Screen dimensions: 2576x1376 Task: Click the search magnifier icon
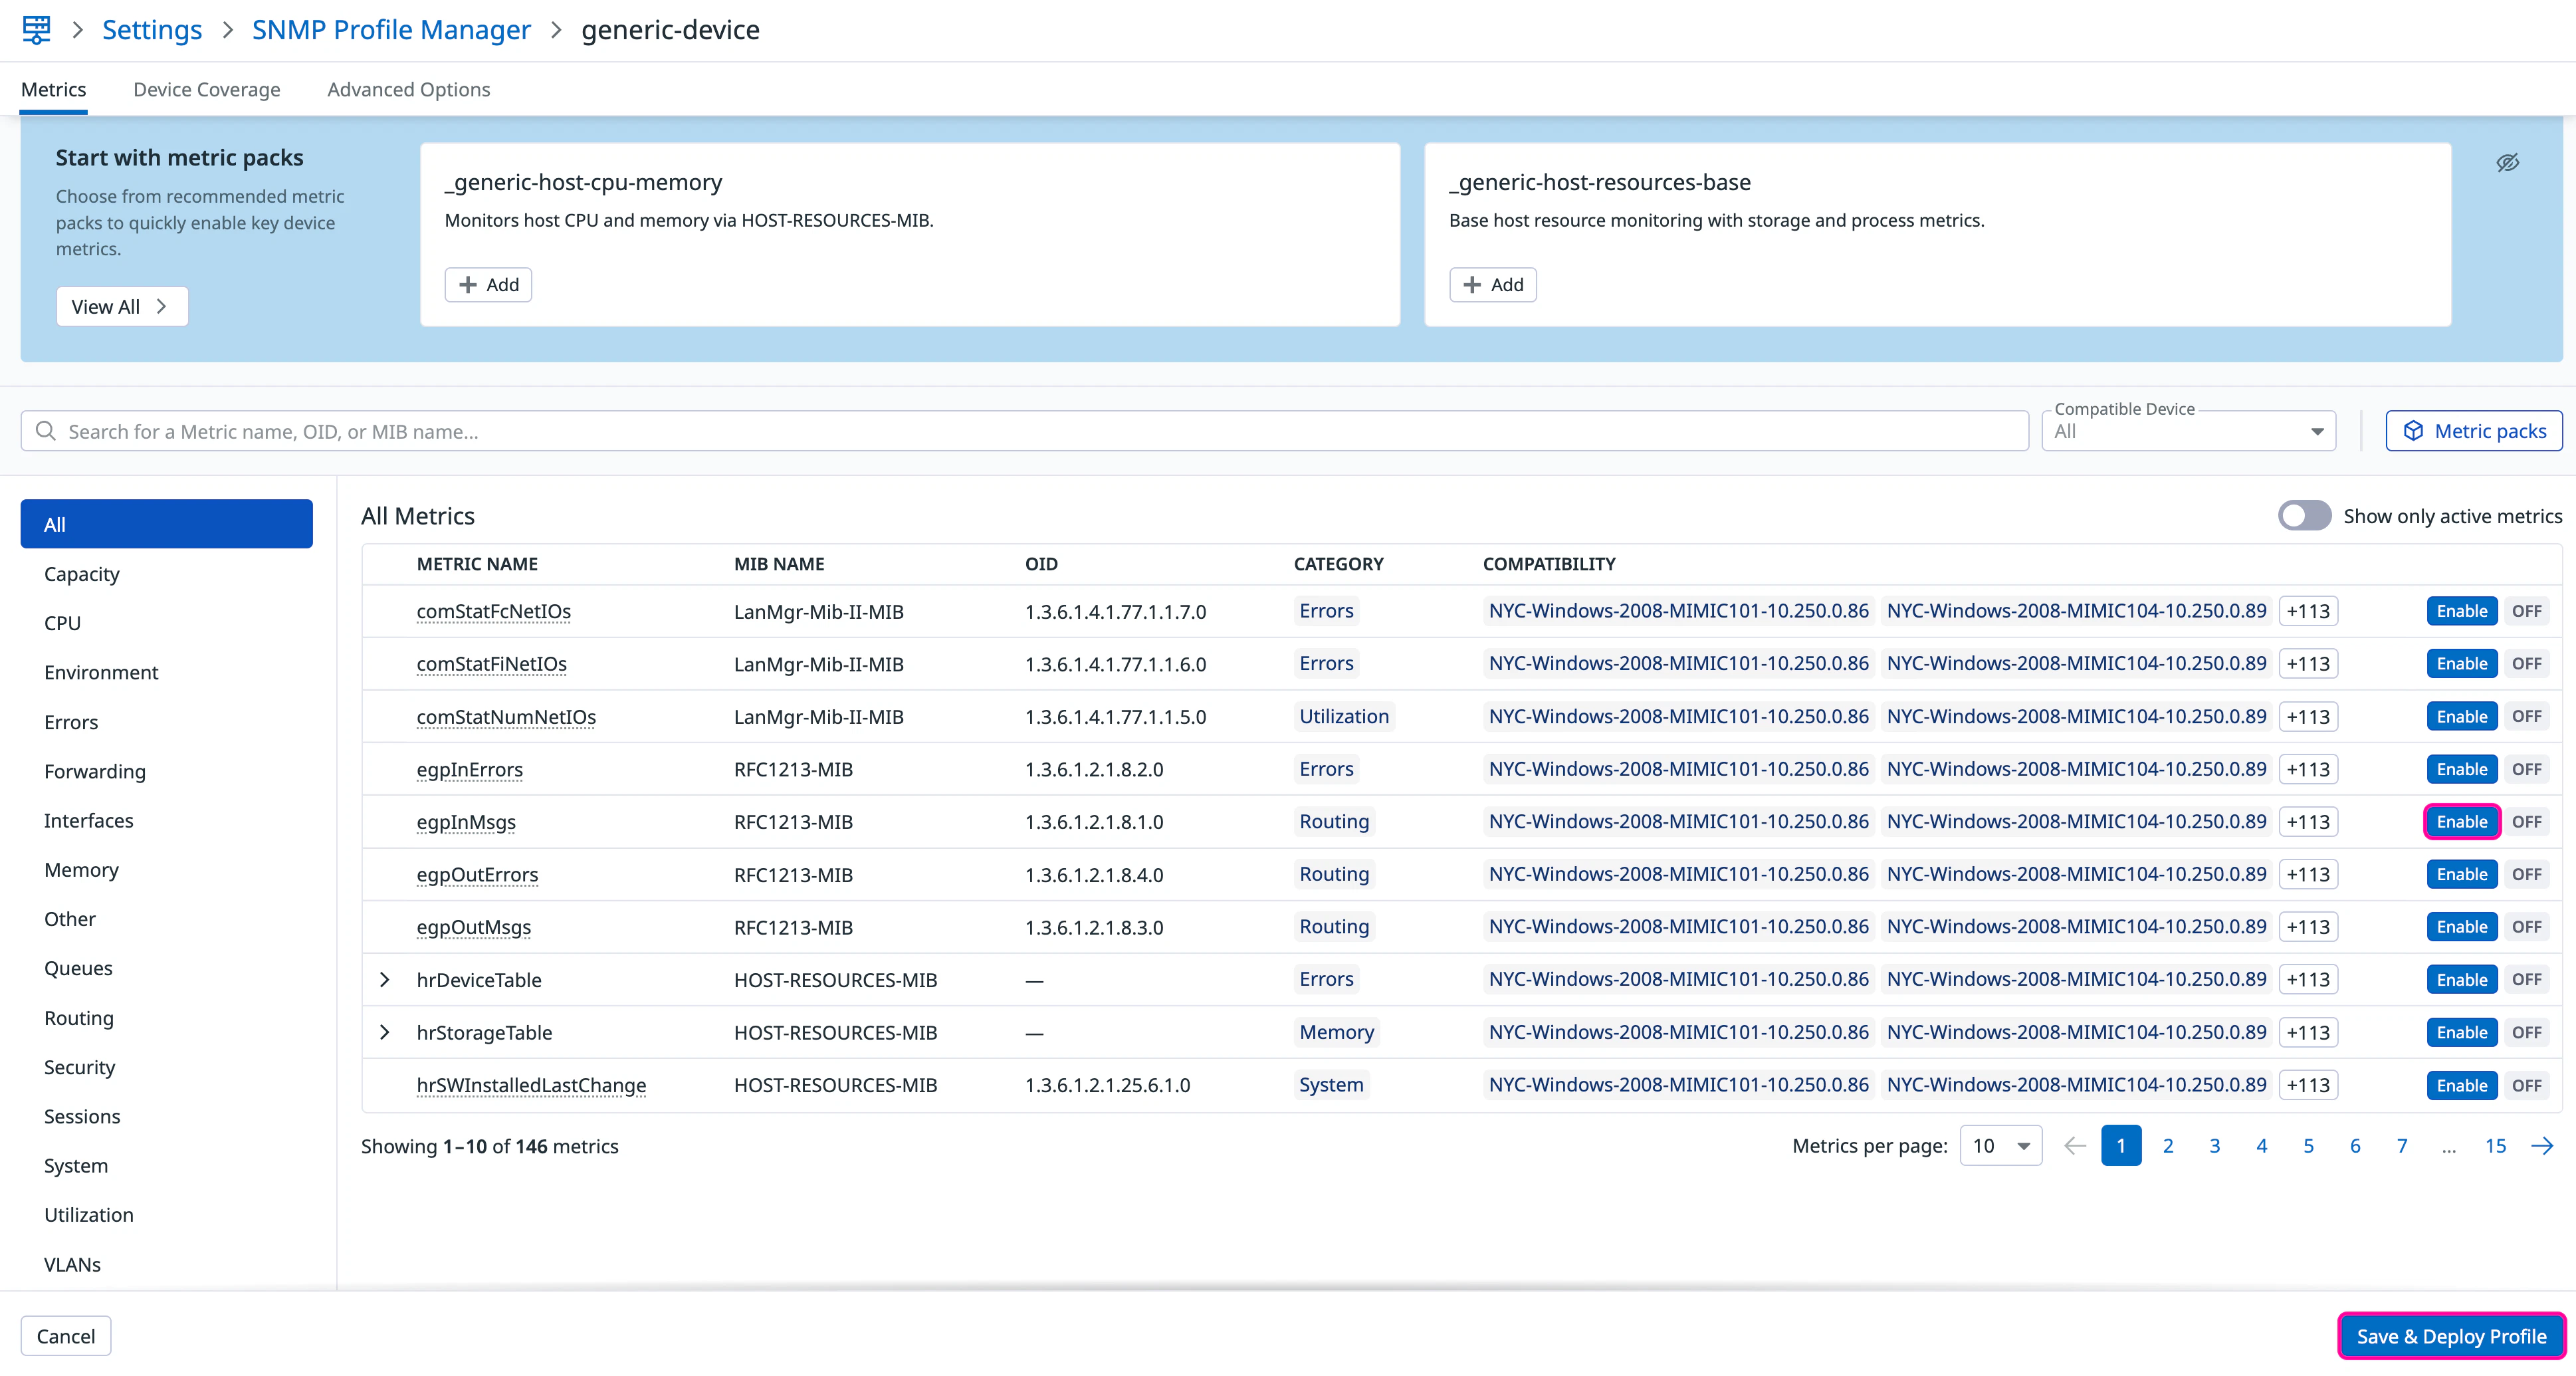click(45, 431)
